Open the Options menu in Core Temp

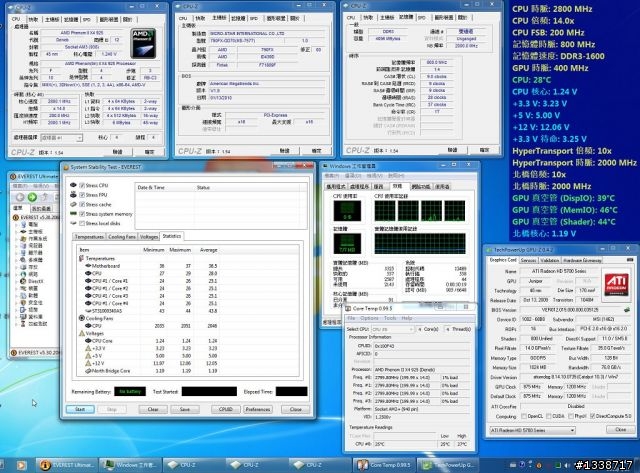coord(369,318)
